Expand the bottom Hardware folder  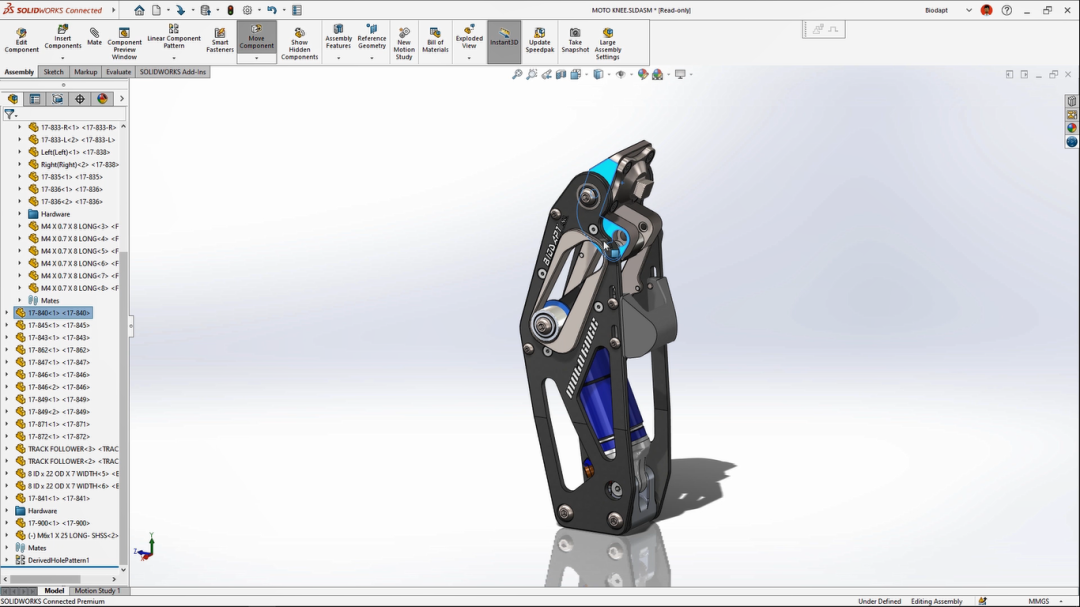[7, 511]
